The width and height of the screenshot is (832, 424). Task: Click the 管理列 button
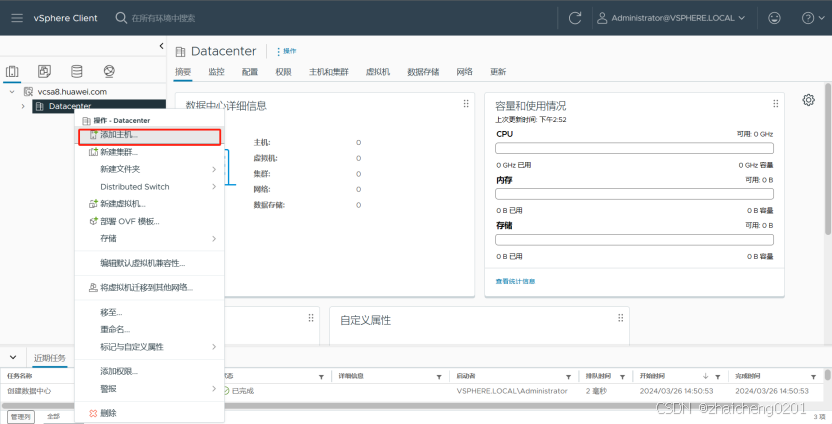tap(21, 417)
